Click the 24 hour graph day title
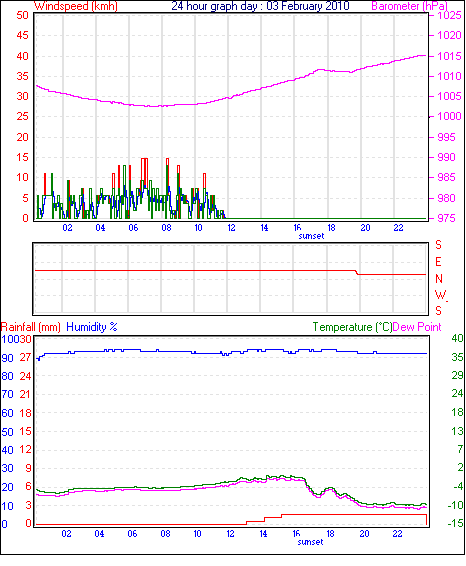466x566 pixels. point(260,6)
